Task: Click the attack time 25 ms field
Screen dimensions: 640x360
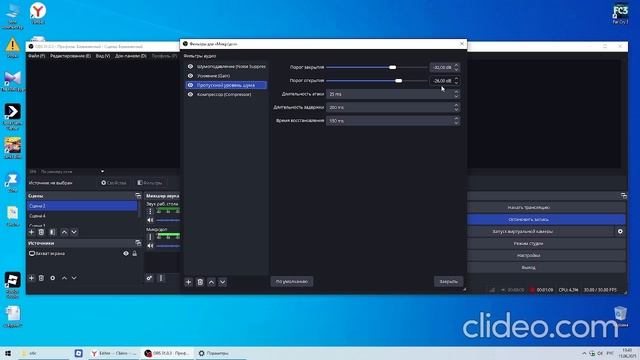Action: (x=393, y=94)
